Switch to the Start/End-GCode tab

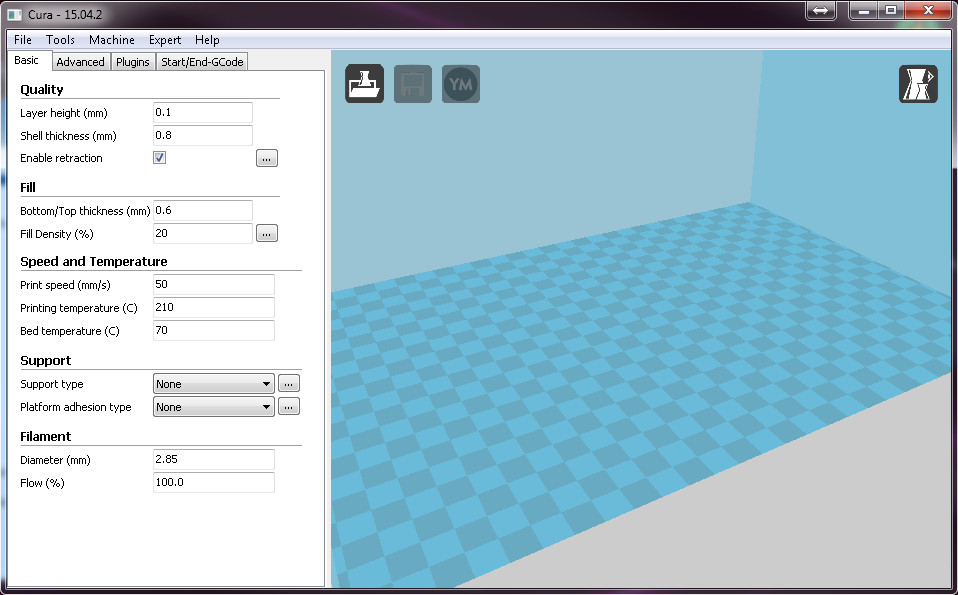(x=202, y=62)
